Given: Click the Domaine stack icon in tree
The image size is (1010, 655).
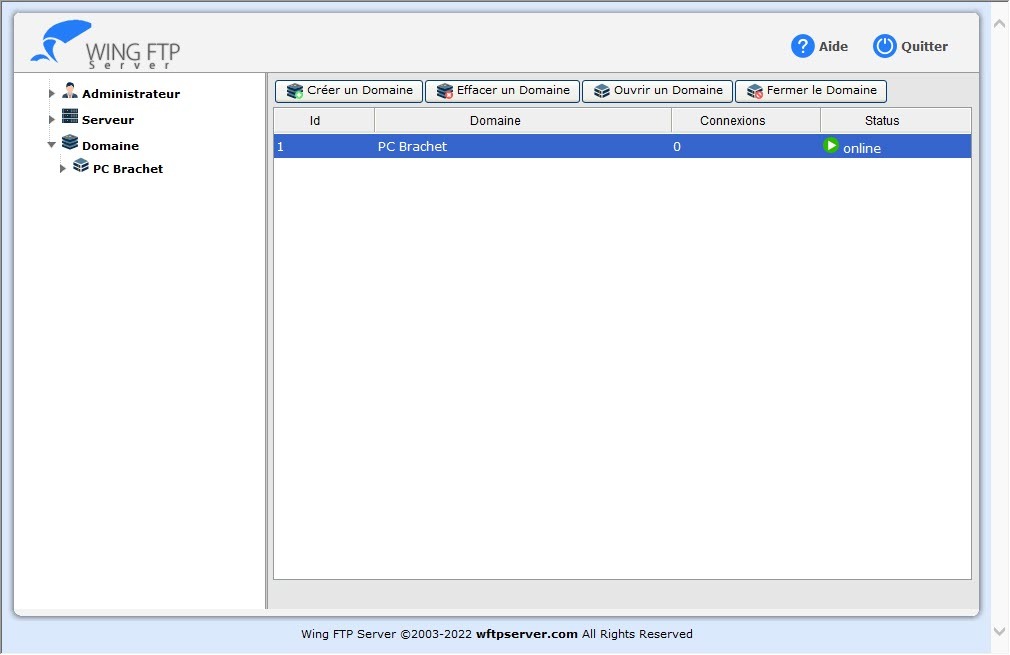Looking at the screenshot, I should point(70,142).
